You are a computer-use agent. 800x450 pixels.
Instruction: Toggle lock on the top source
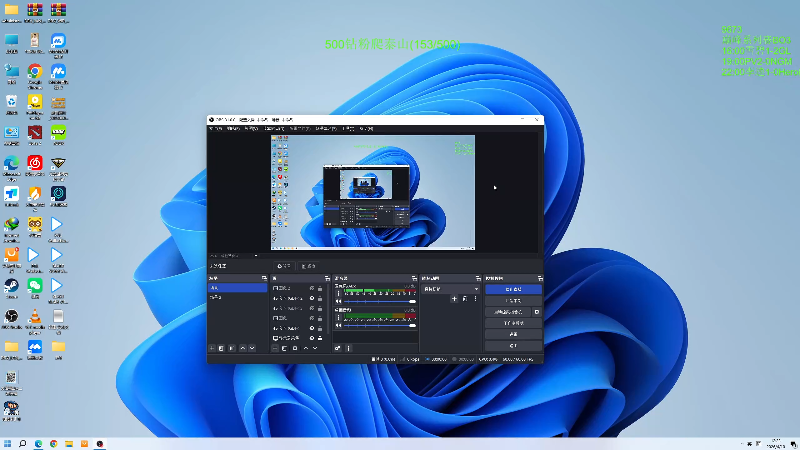[320, 288]
